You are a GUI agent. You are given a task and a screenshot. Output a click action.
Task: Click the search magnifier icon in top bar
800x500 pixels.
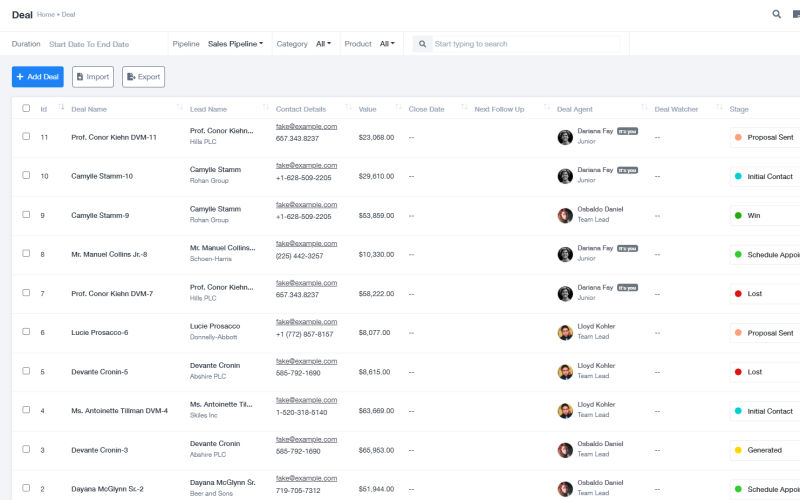777,14
